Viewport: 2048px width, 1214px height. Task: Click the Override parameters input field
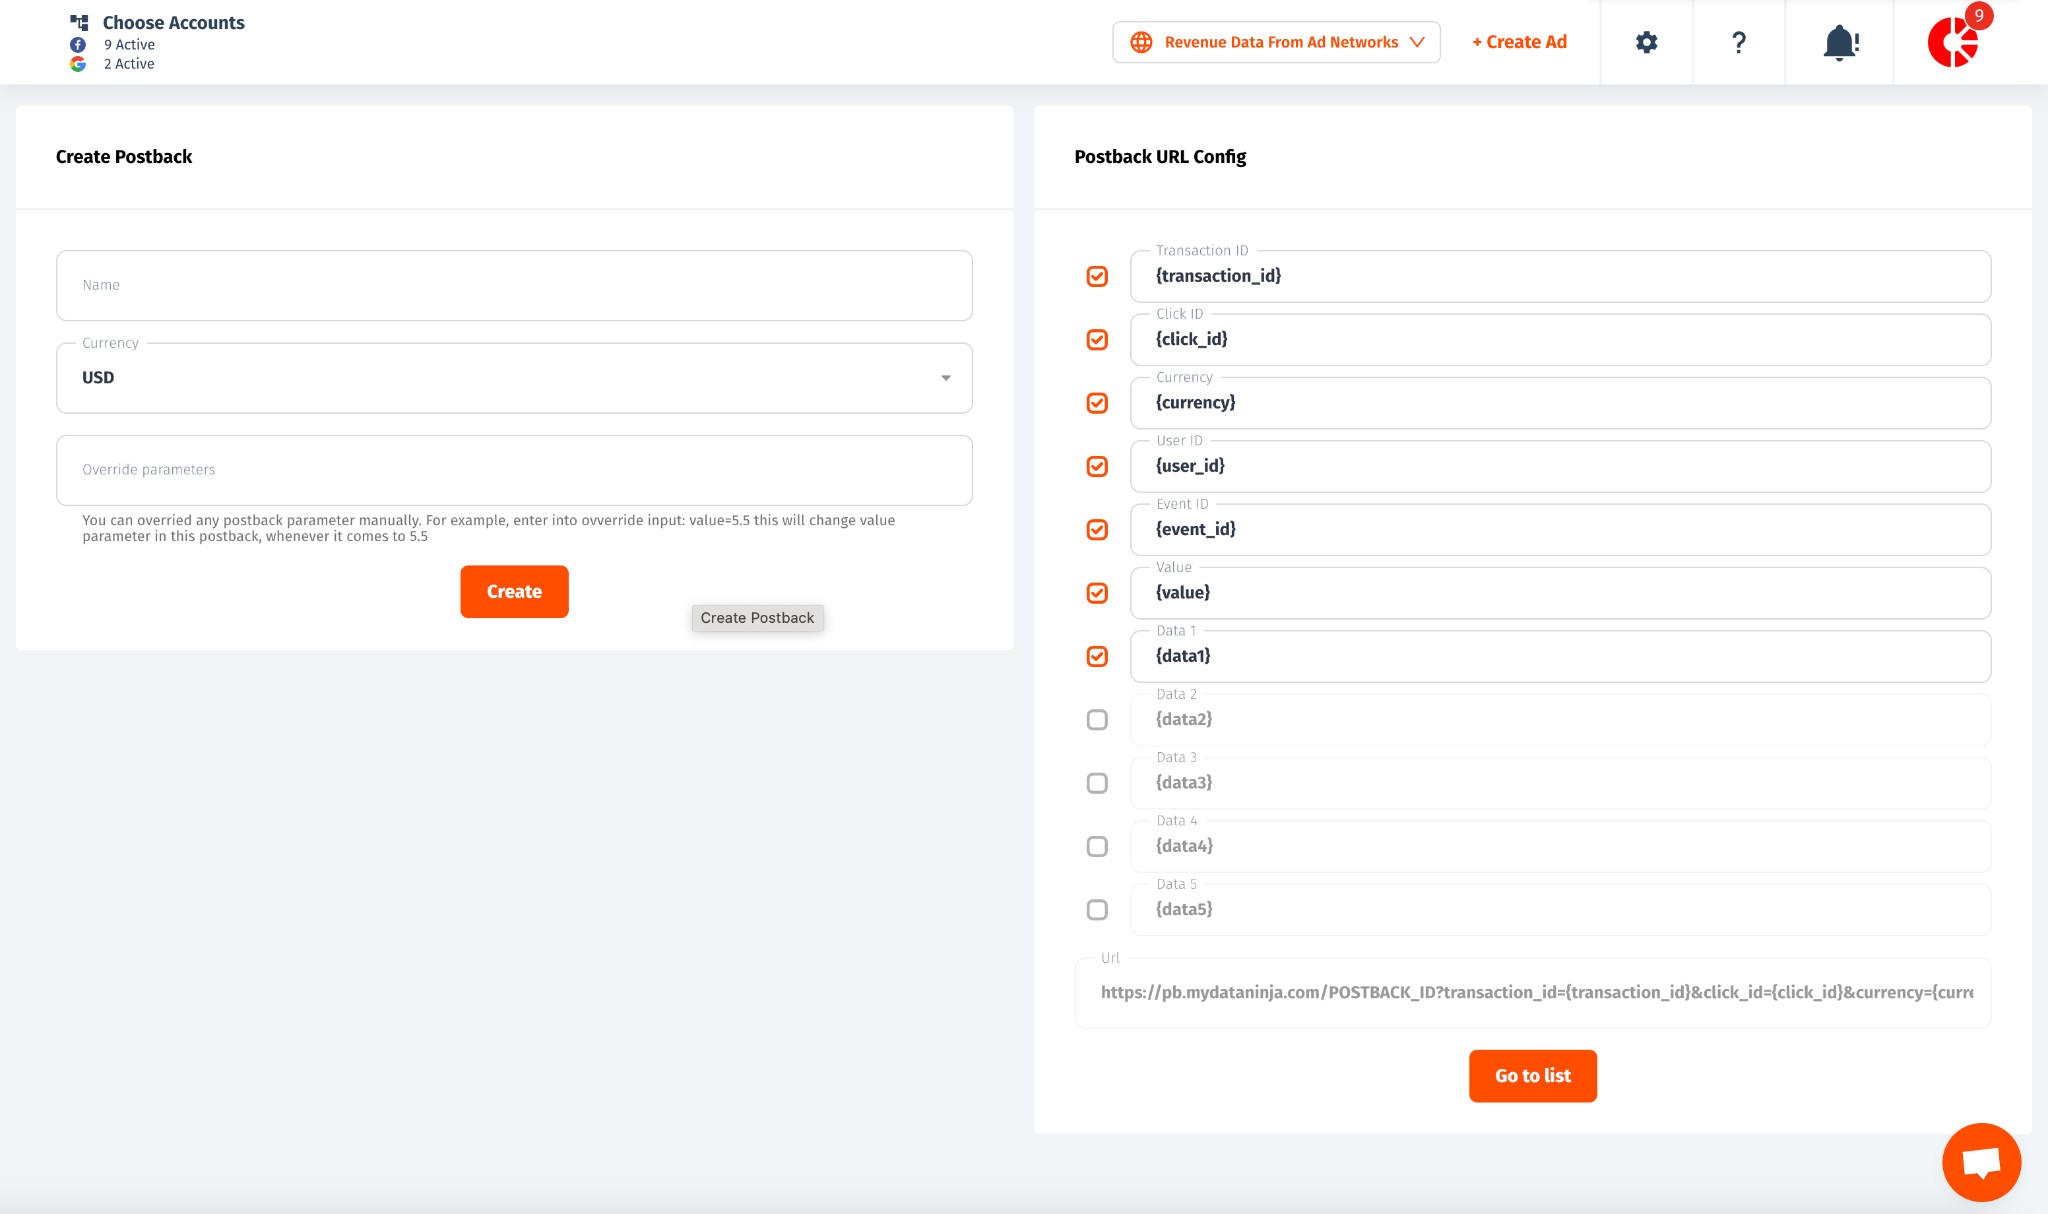click(514, 470)
